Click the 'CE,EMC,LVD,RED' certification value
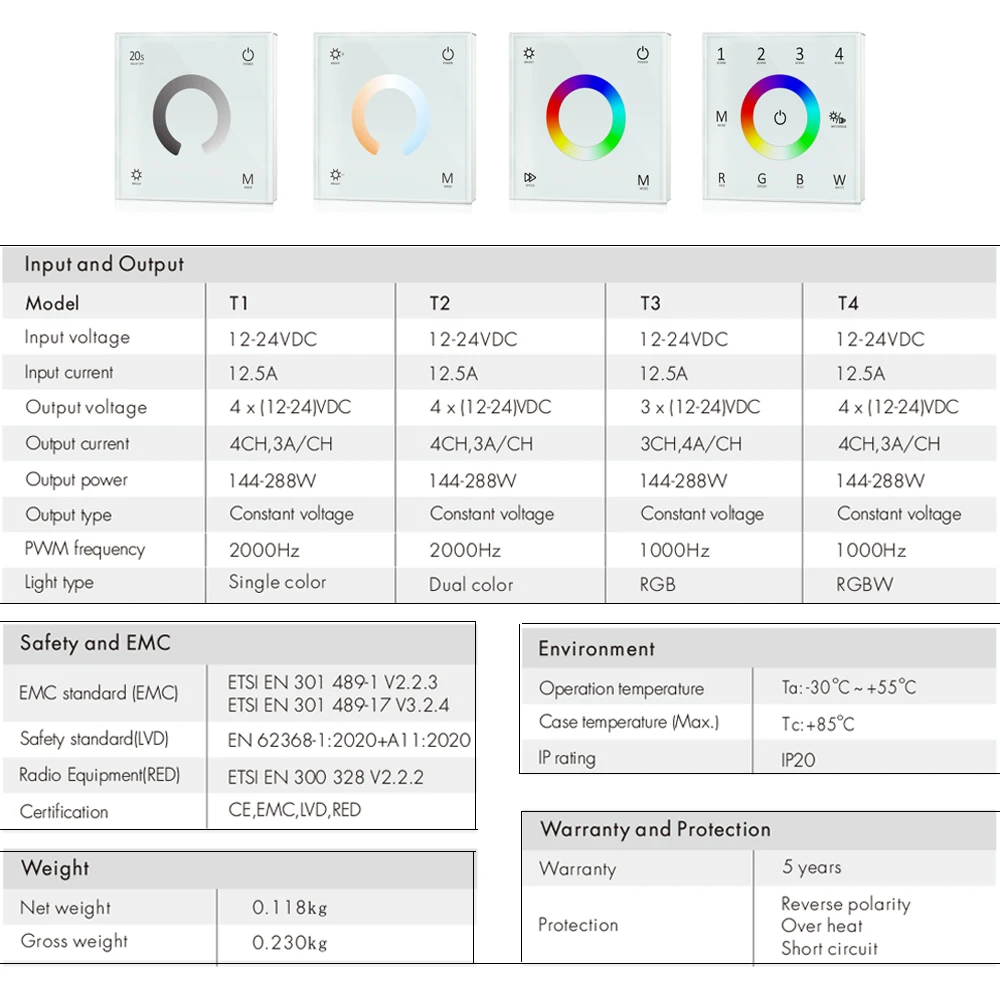Screen dimensions: 1000x1000 click(295, 810)
